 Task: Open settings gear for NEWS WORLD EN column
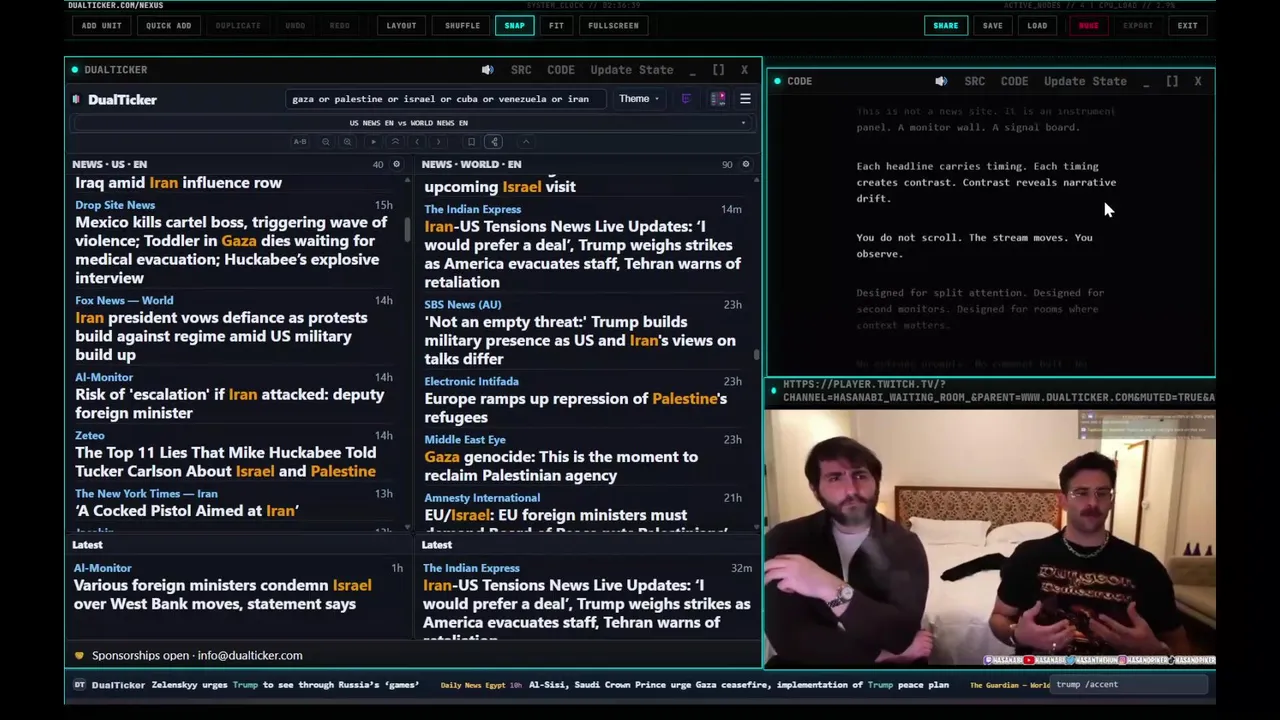coord(745,164)
